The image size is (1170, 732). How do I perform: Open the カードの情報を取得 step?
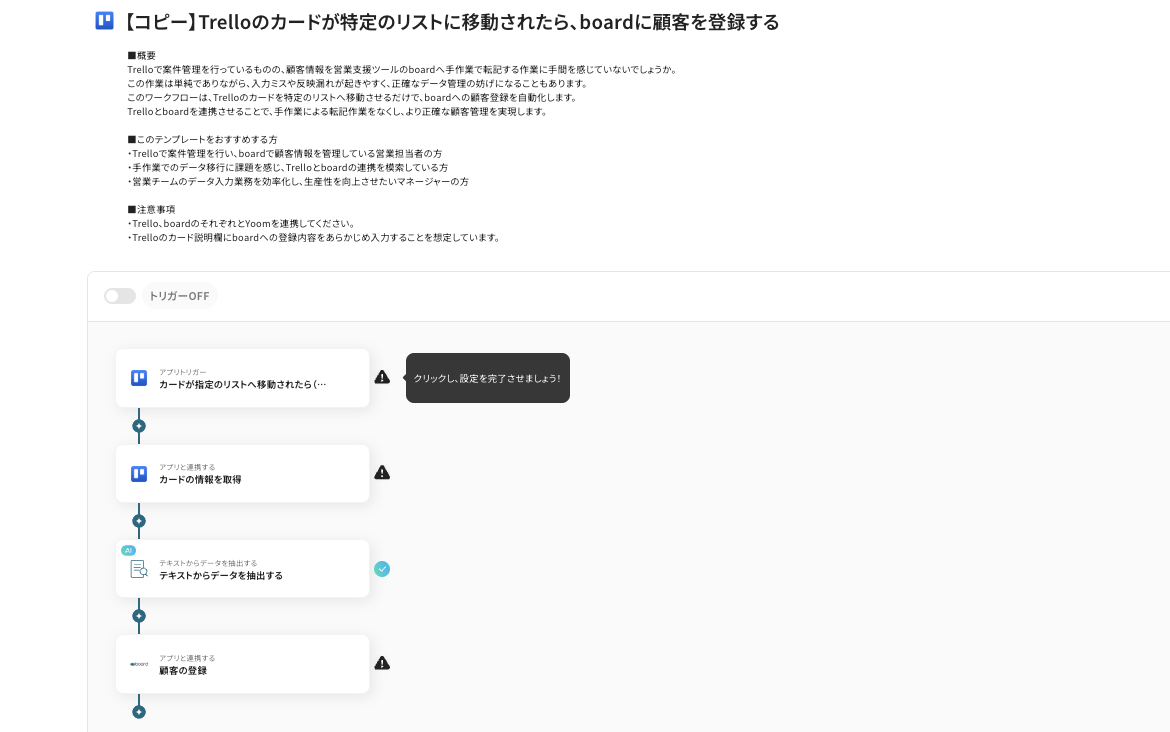pos(243,474)
